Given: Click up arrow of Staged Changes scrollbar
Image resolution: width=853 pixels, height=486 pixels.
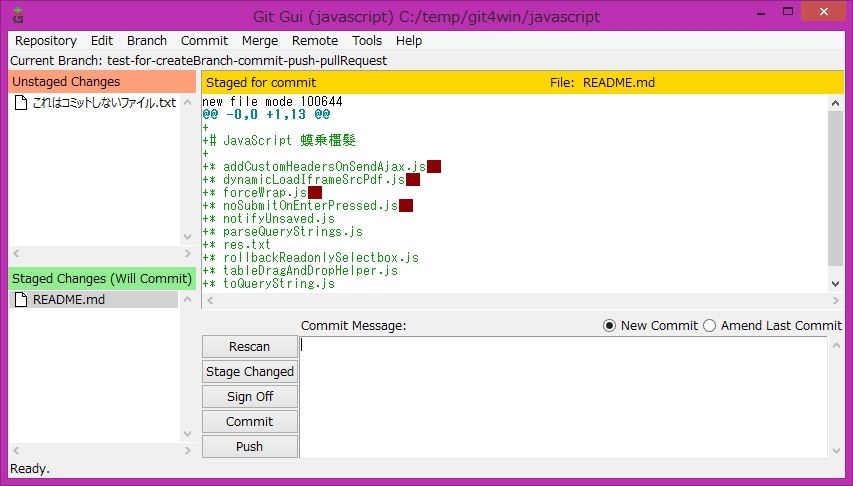Looking at the screenshot, I should point(188,299).
